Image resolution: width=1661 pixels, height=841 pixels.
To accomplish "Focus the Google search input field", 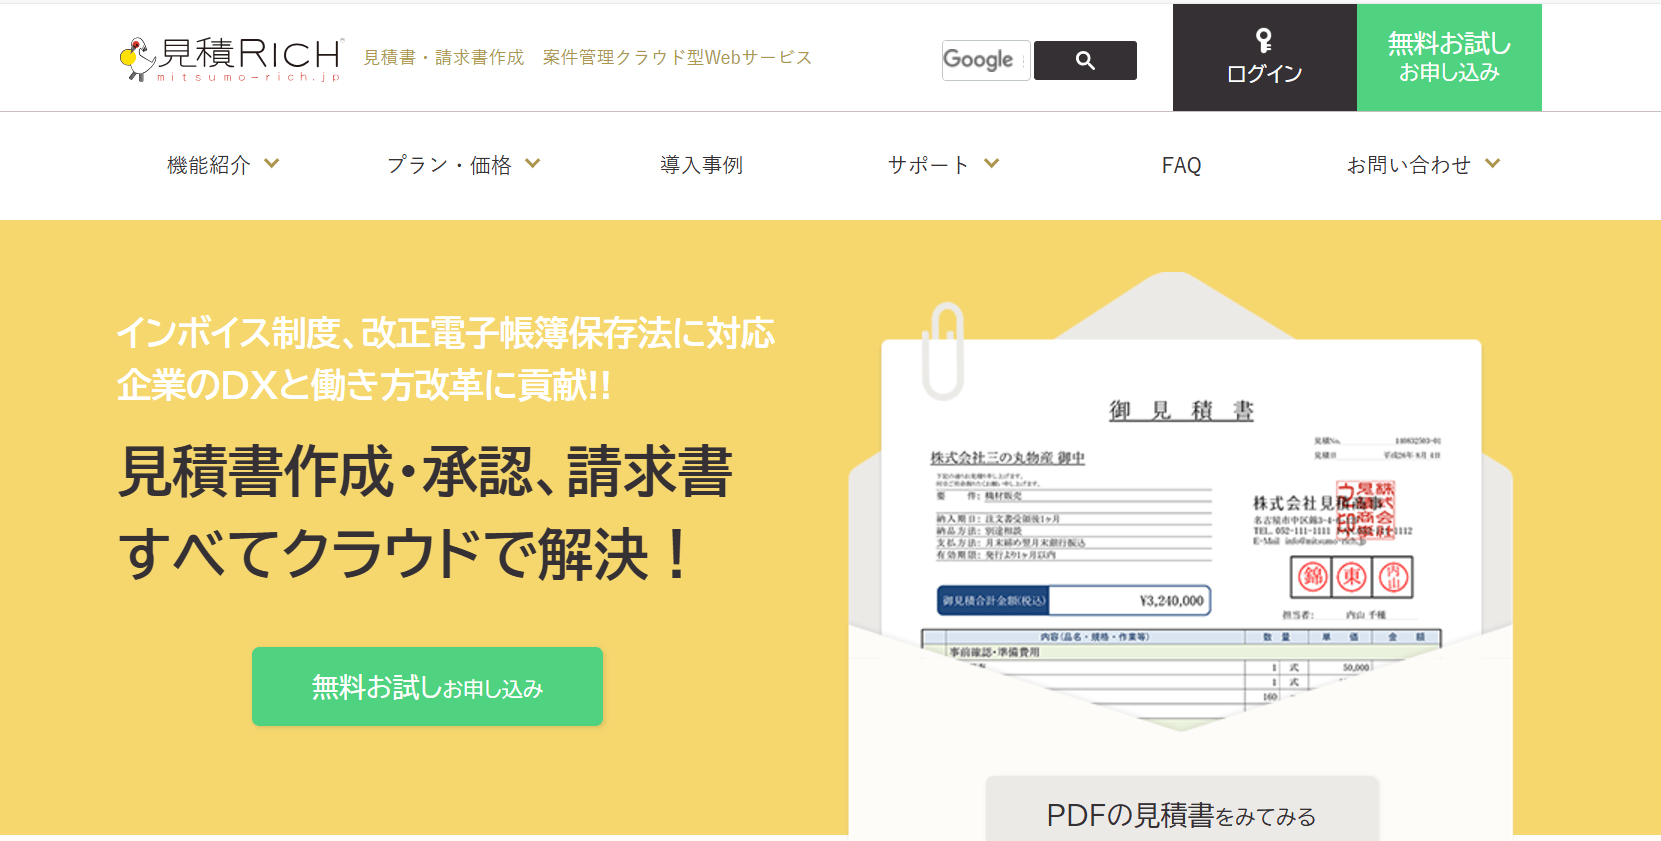I will [x=985, y=60].
